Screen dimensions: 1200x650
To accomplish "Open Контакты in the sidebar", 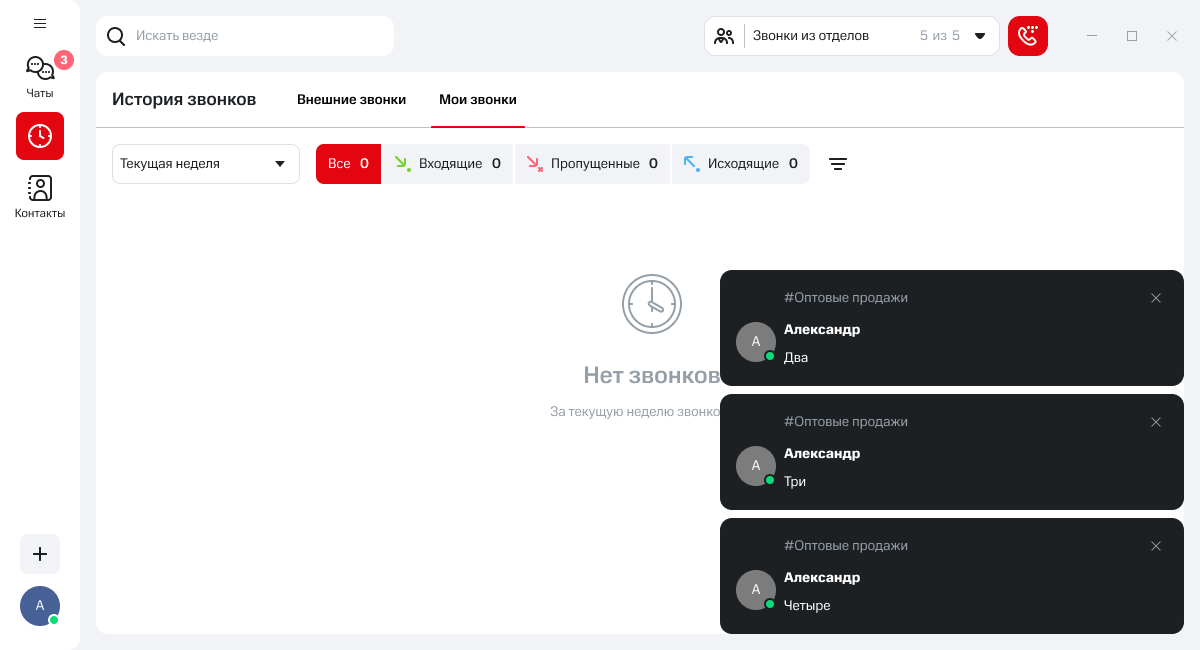I will [40, 196].
